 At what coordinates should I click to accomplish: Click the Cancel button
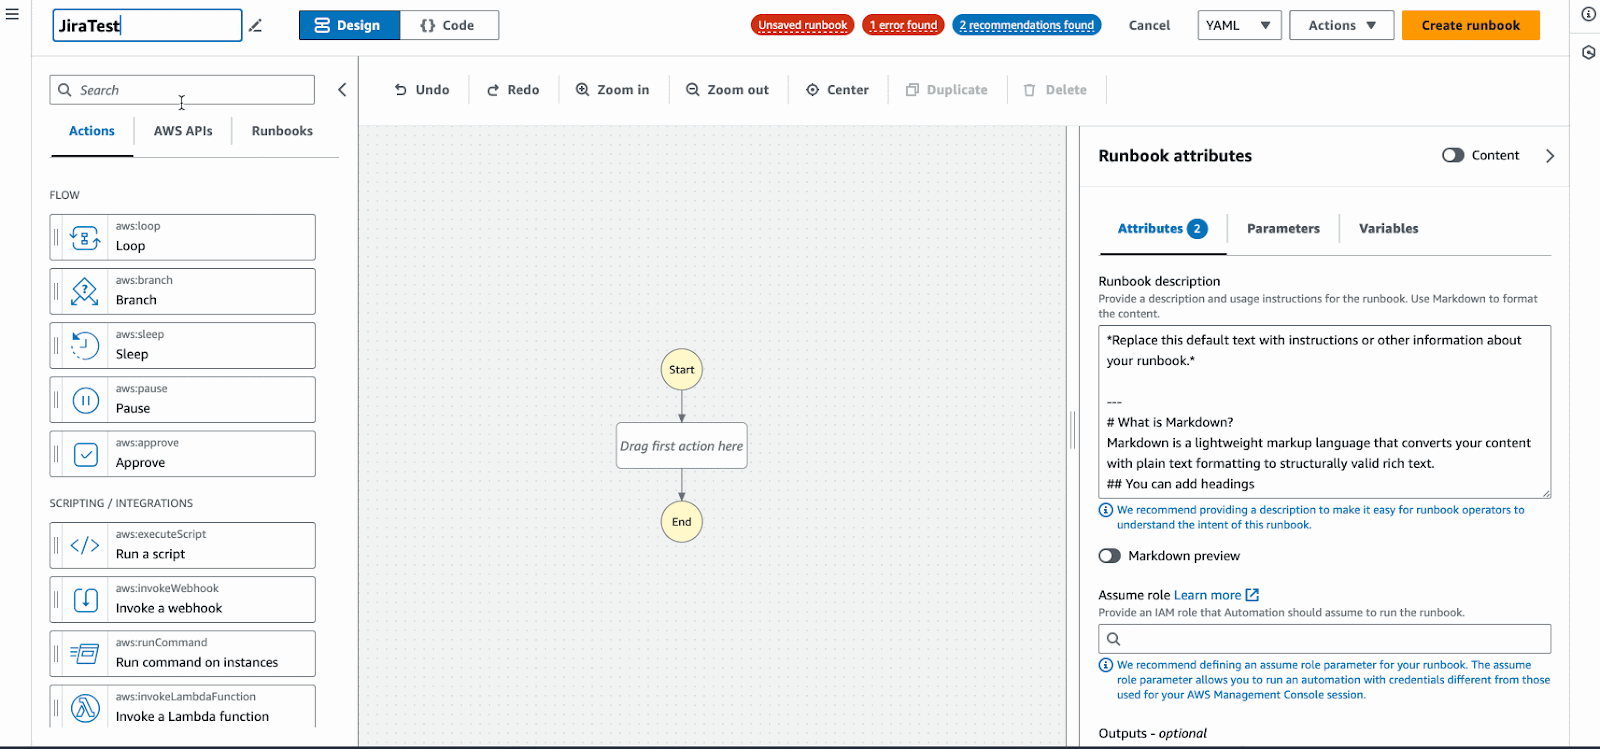[1149, 25]
